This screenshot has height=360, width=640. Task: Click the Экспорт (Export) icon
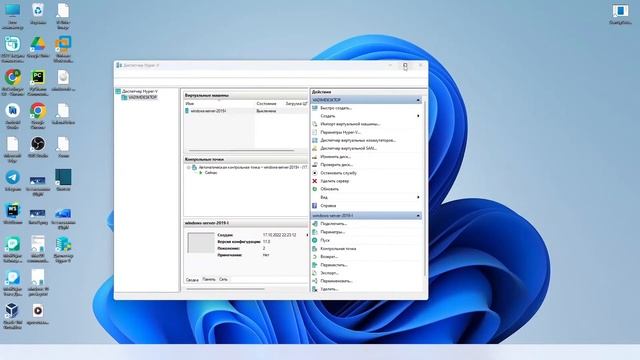click(315, 273)
